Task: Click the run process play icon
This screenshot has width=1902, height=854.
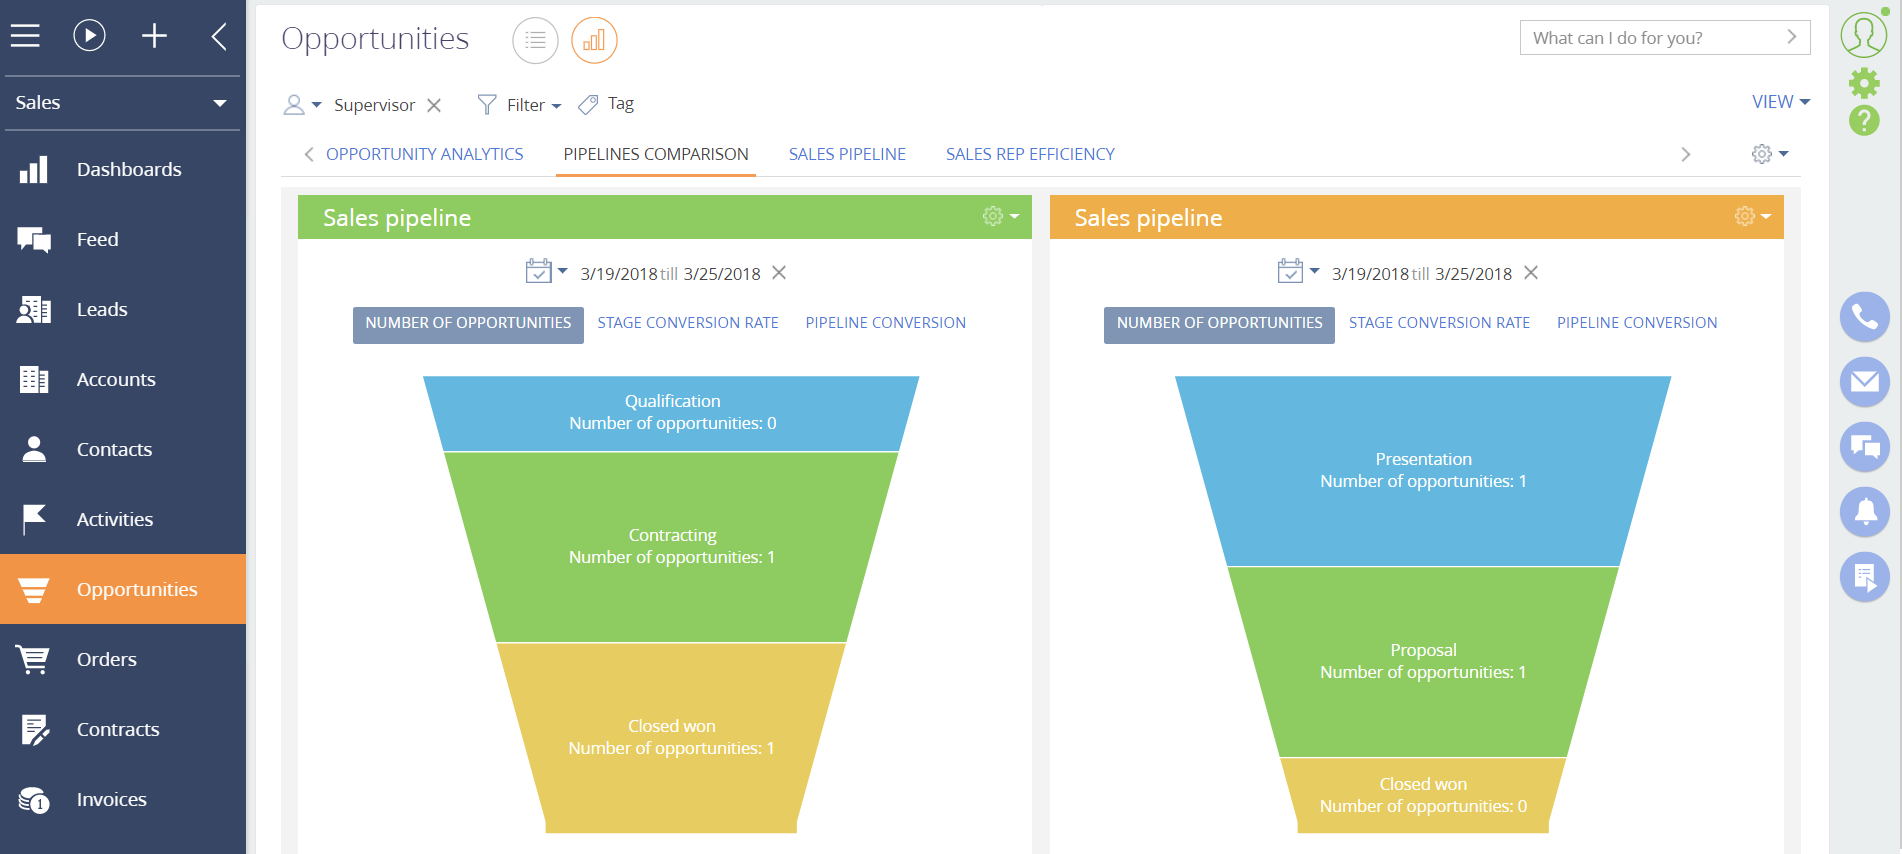Action: click(89, 36)
